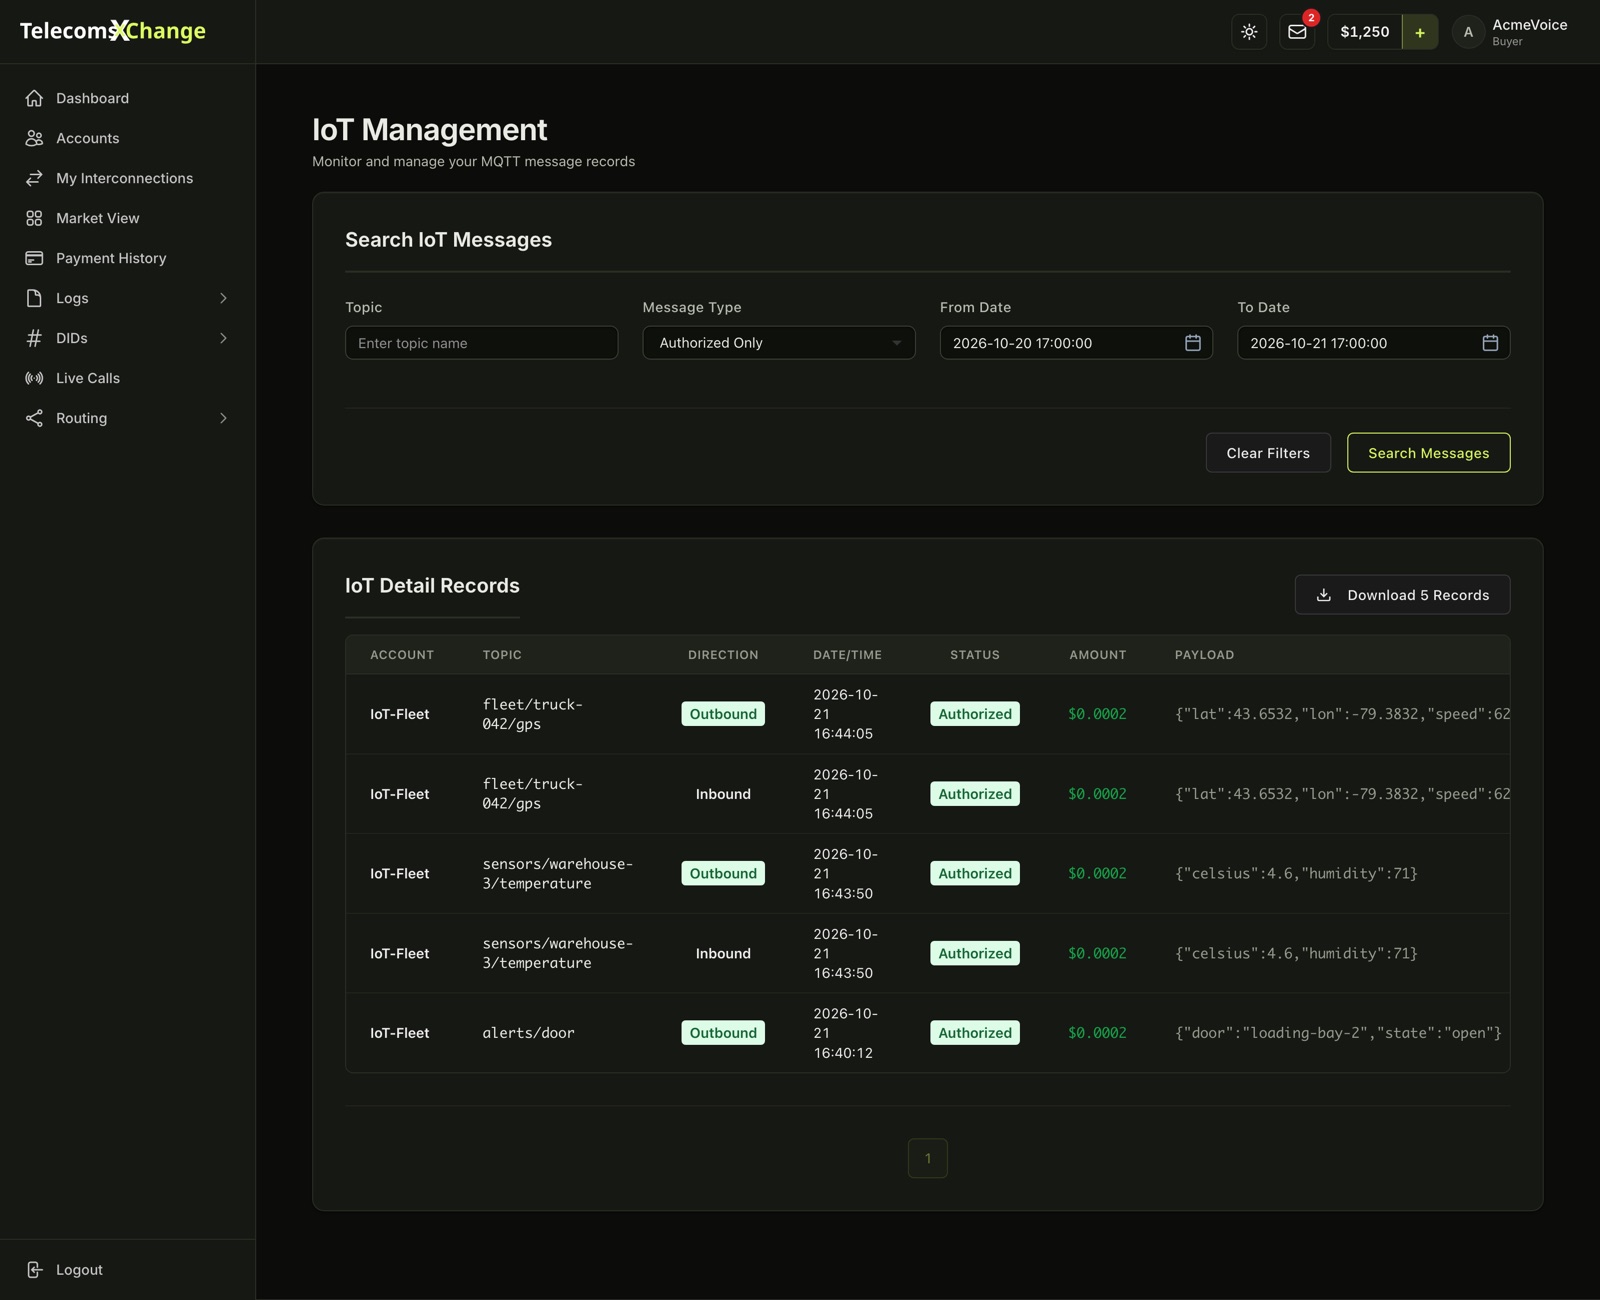
Task: Click the Live Calls broadcast icon
Action: [x=34, y=378]
